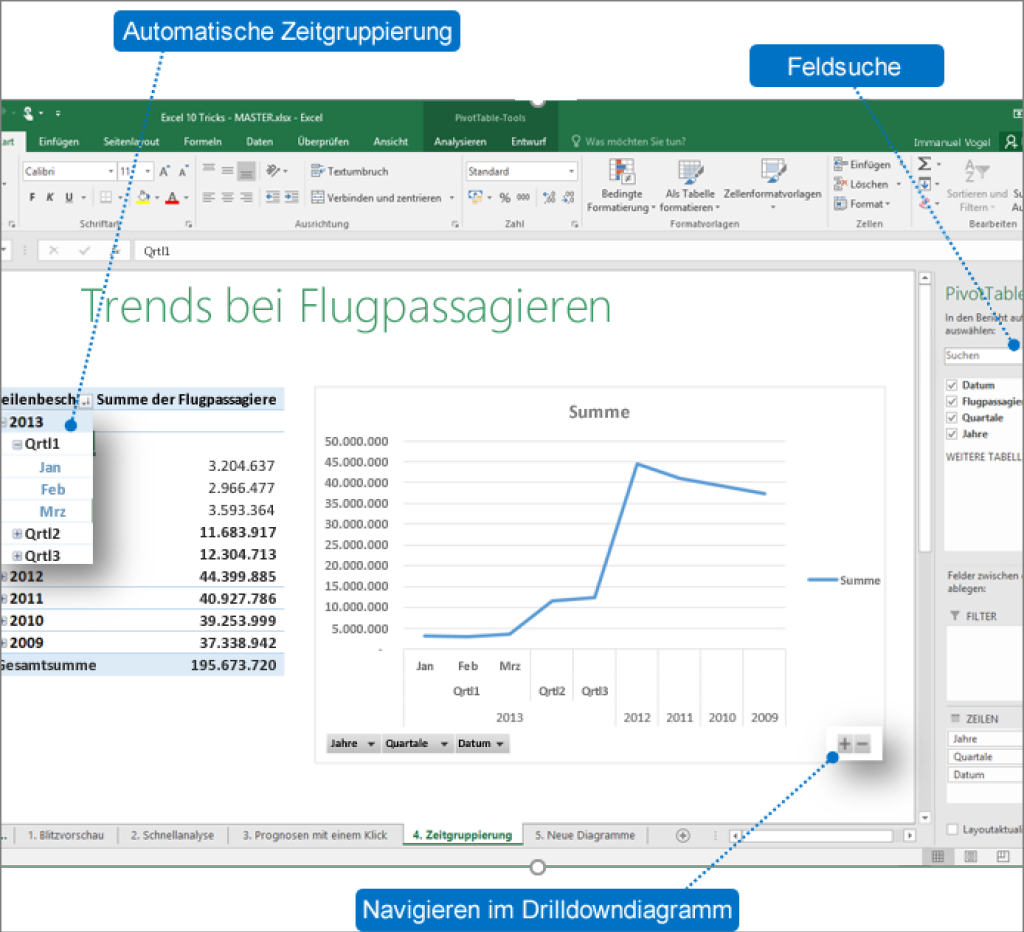Image resolution: width=1024 pixels, height=932 pixels.
Task: Apply yellow fill color
Action: pyautogui.click(x=143, y=197)
